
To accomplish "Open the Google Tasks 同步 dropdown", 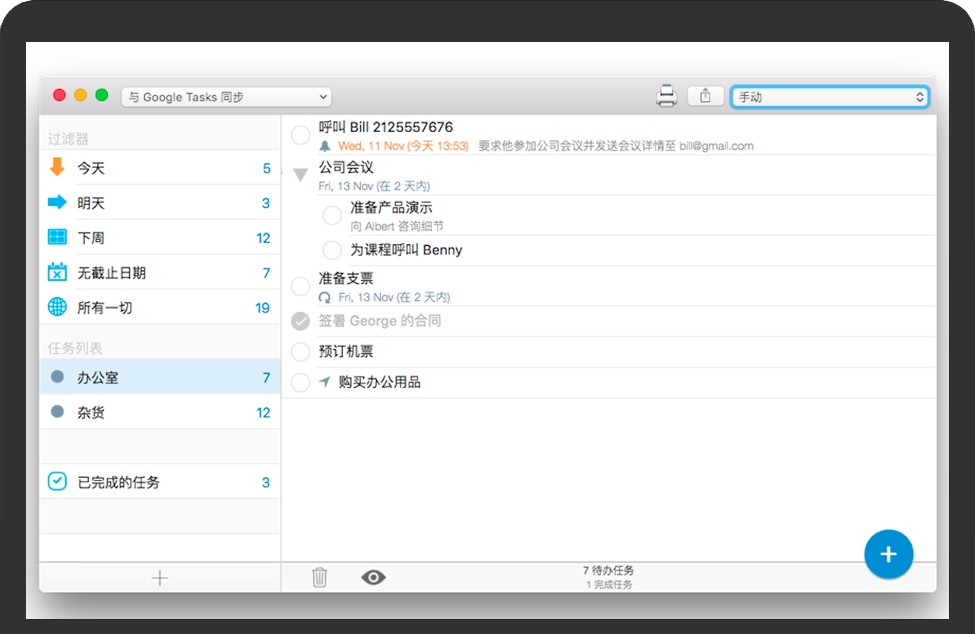I will tap(226, 97).
